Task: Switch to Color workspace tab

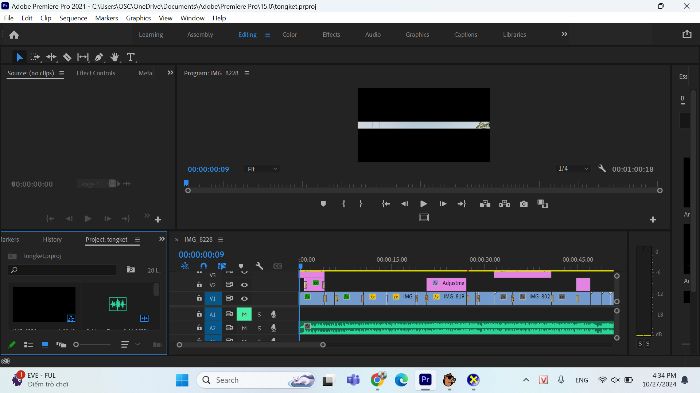Action: [x=290, y=34]
